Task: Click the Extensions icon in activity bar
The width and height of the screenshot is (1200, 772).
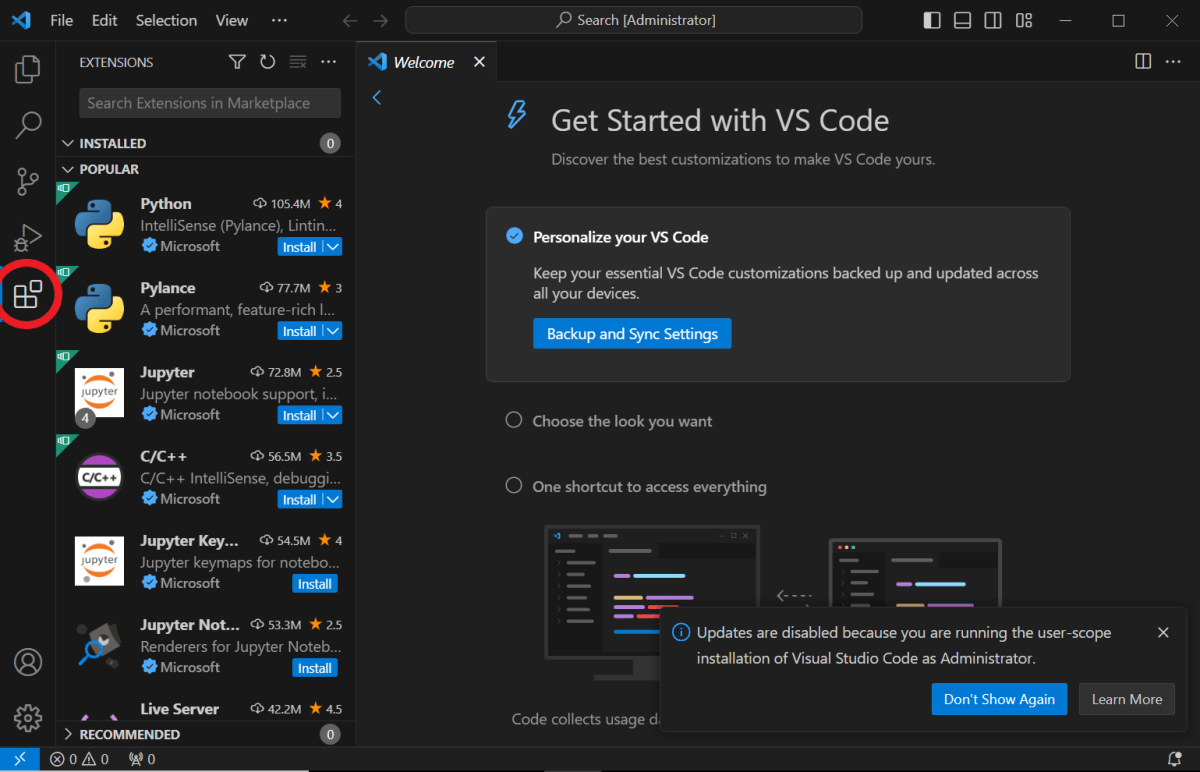Action: coord(28,294)
